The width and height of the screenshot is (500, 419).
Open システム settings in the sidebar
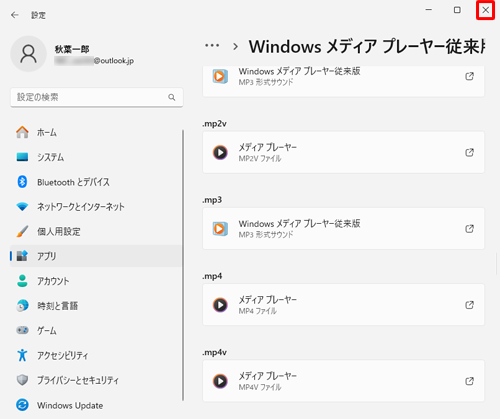[96, 157]
